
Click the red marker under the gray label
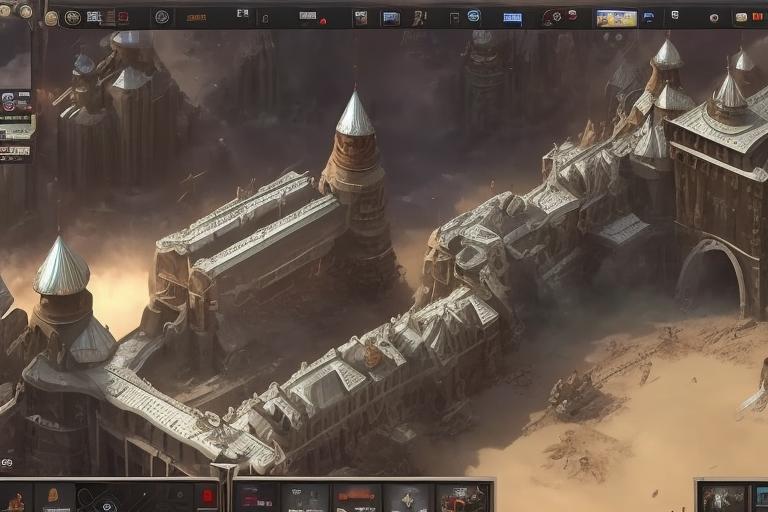[323, 21]
